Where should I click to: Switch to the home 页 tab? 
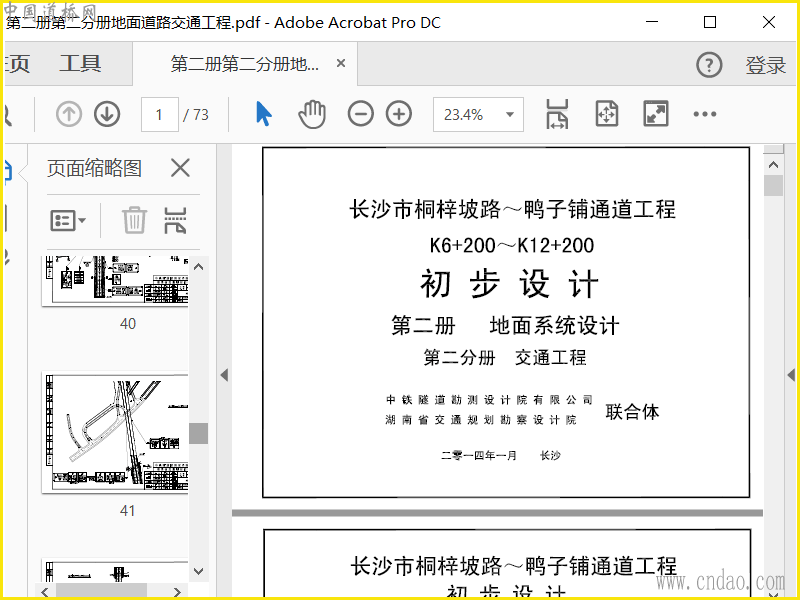tap(16, 64)
